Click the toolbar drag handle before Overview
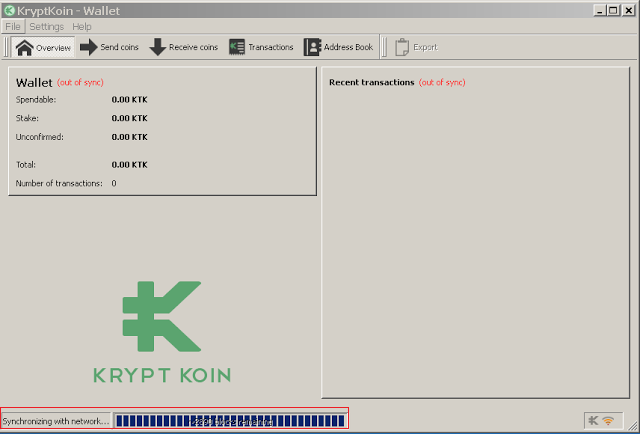 pyautogui.click(x=7, y=47)
